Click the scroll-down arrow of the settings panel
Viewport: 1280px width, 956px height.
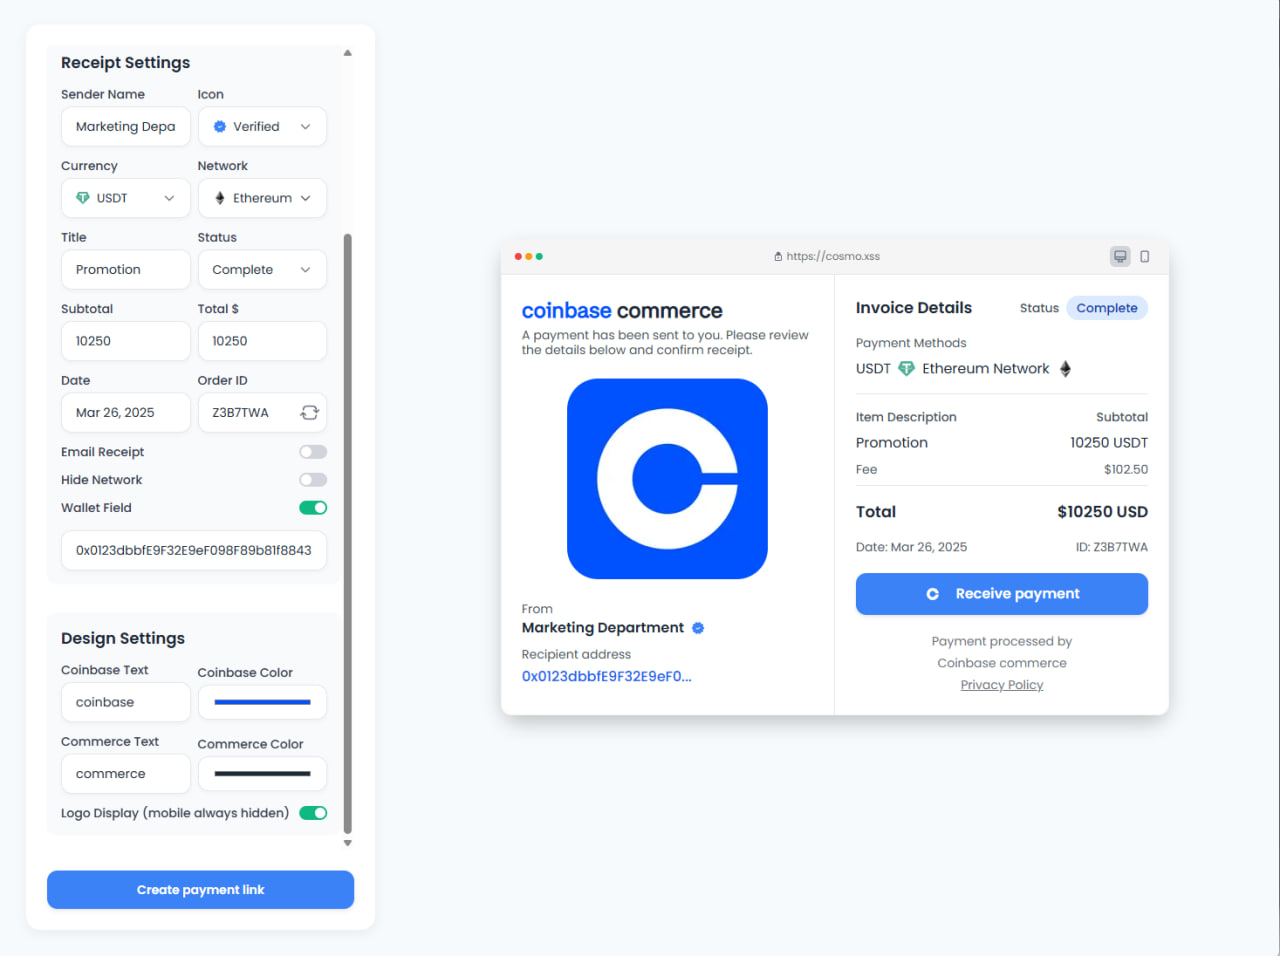coord(348,843)
